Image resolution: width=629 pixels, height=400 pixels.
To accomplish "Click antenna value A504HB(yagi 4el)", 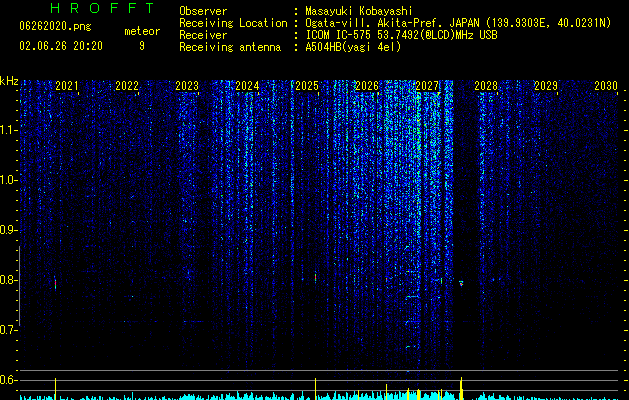I will coord(353,47).
